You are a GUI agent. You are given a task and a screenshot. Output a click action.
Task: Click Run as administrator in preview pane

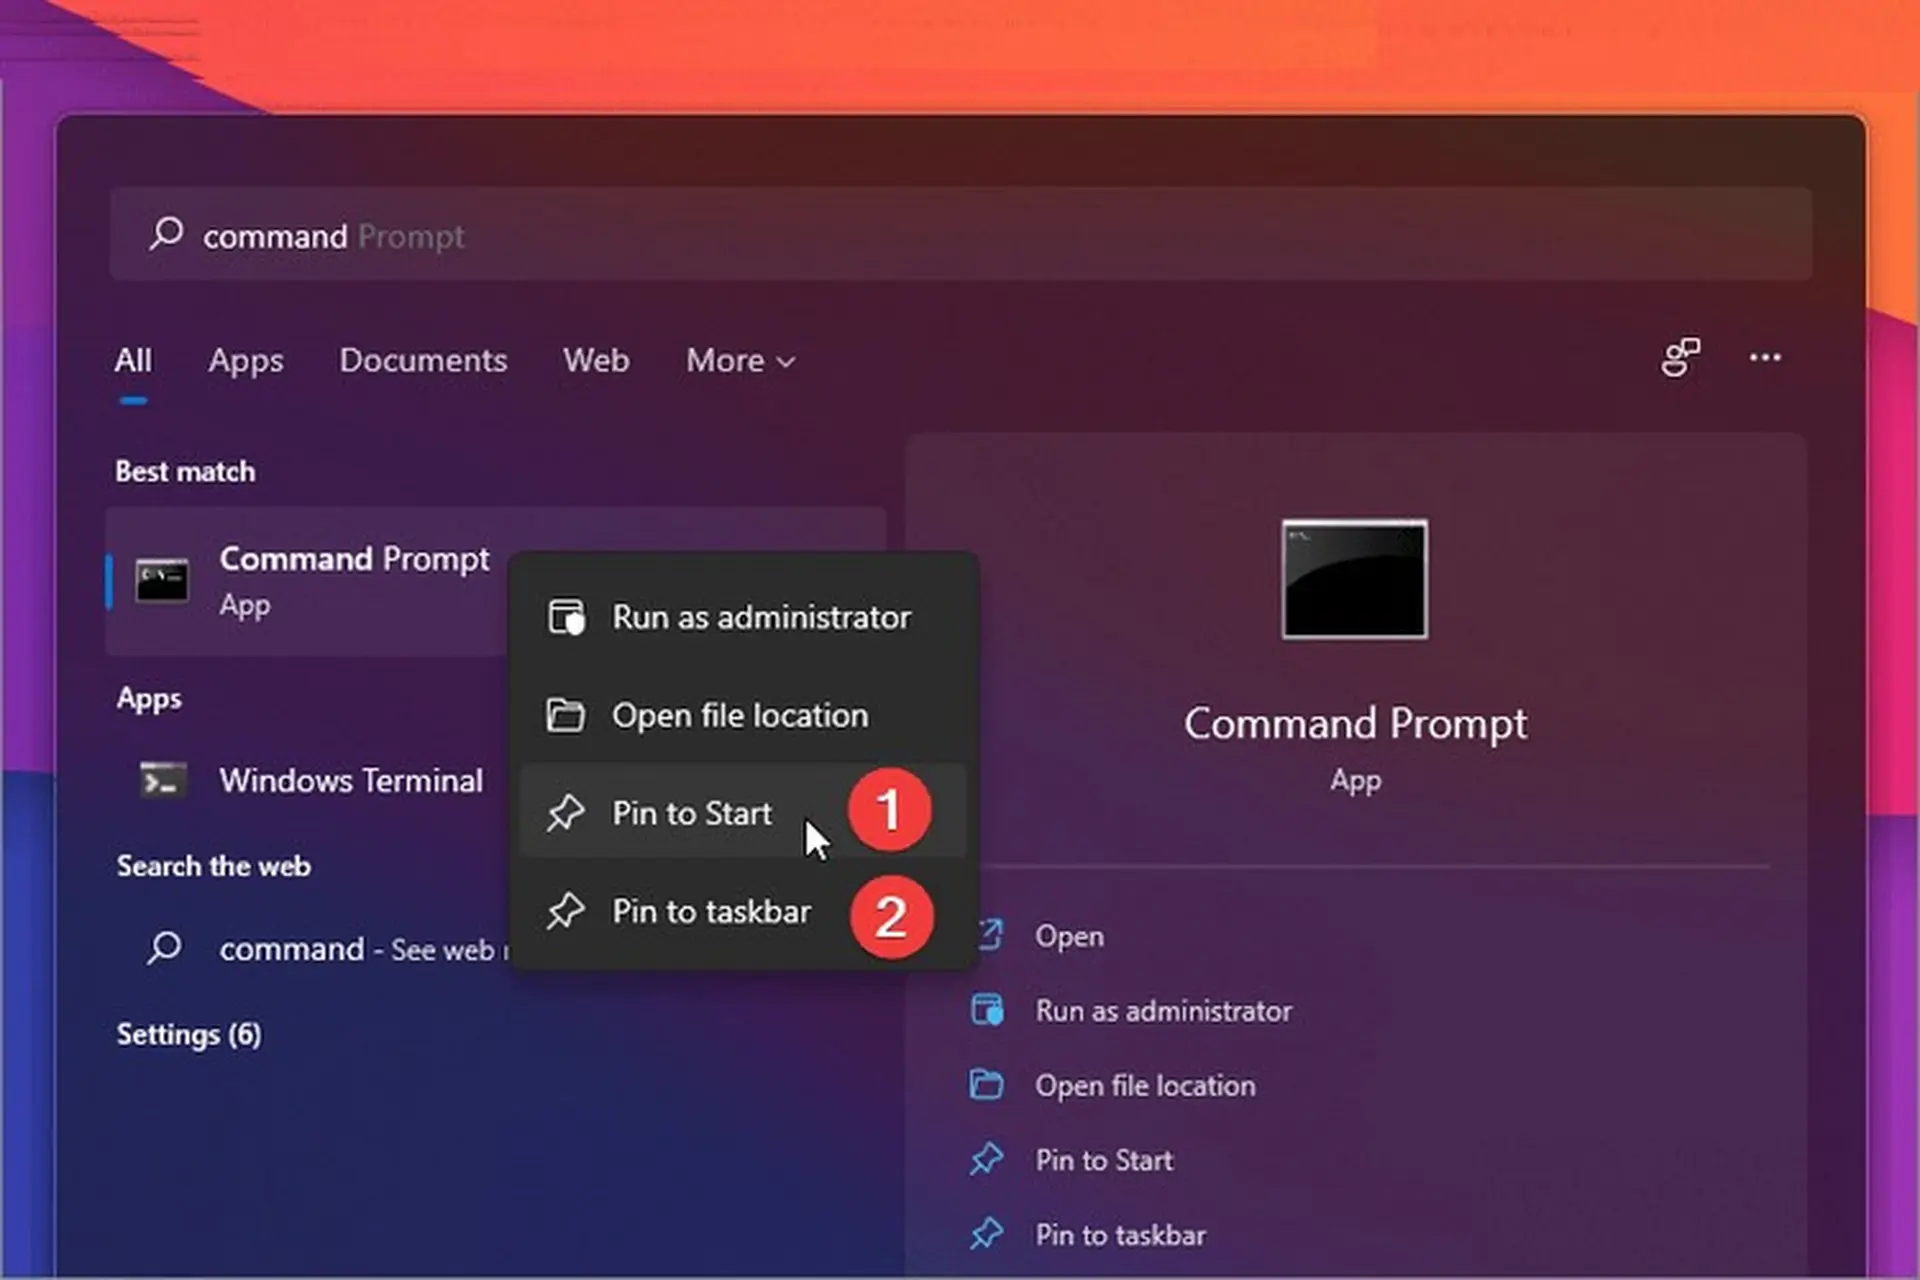tap(1163, 1011)
